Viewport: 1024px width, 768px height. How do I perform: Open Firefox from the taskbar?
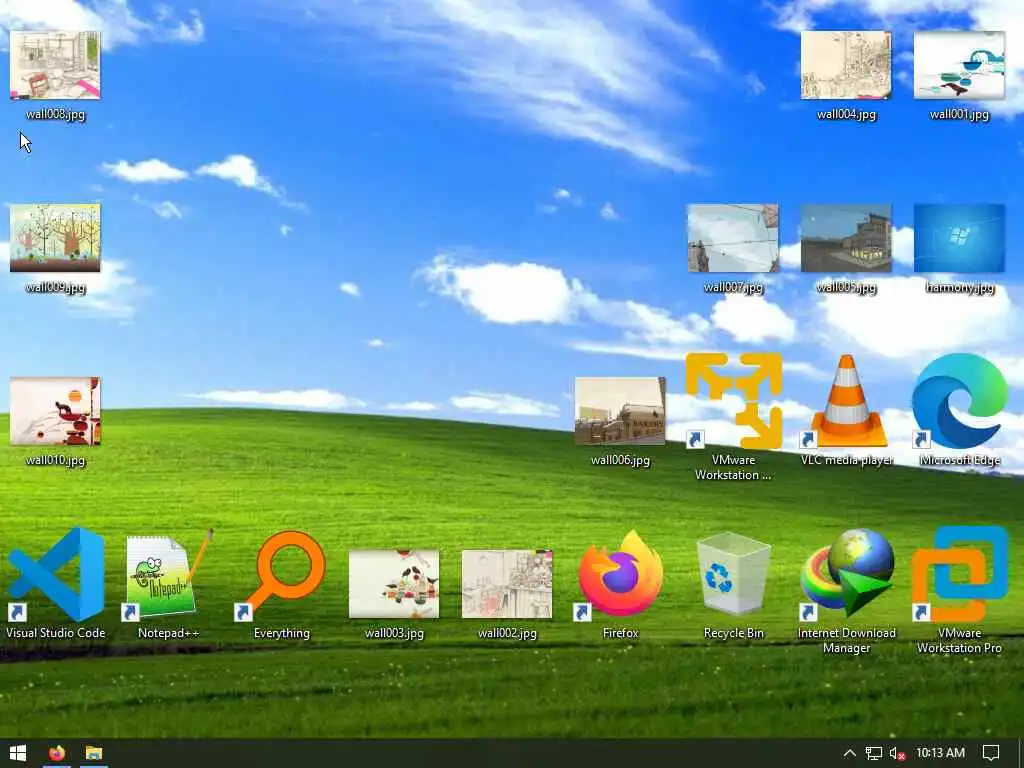pos(57,753)
